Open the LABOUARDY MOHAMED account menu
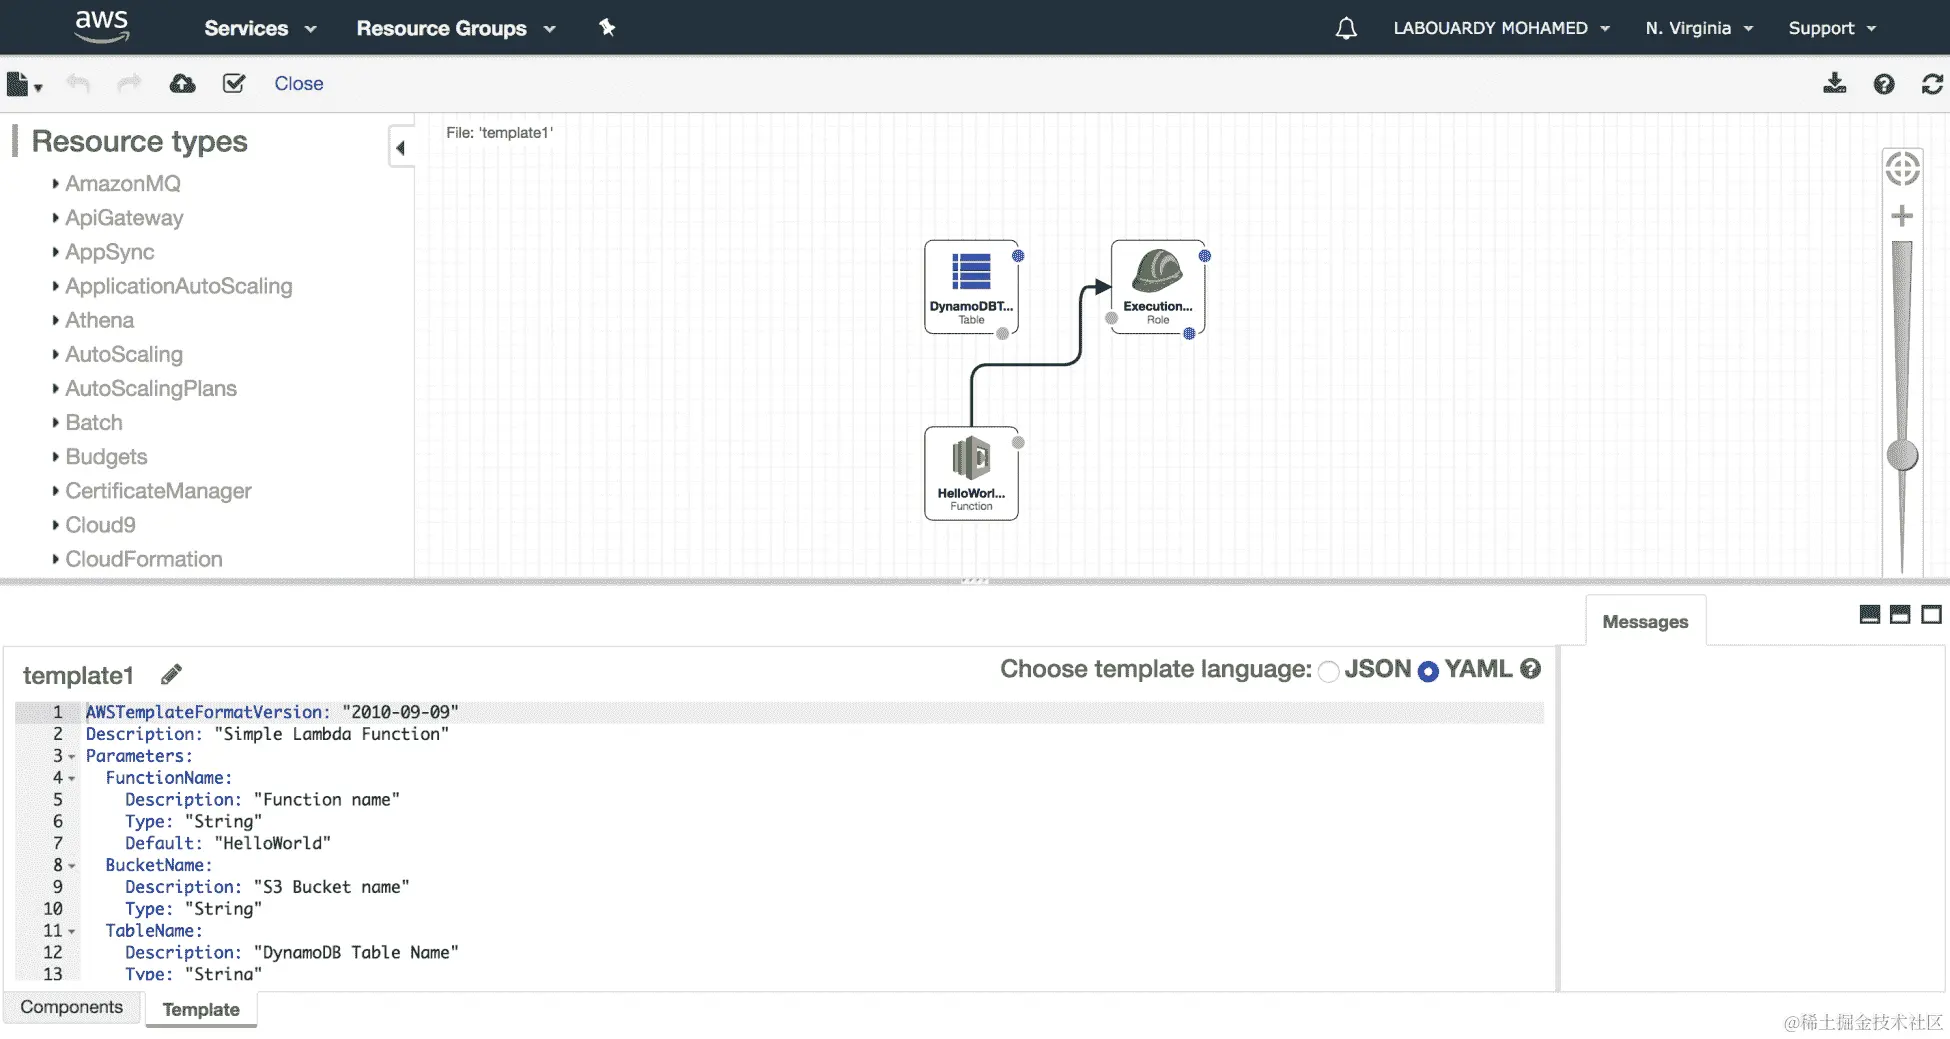 (x=1502, y=28)
